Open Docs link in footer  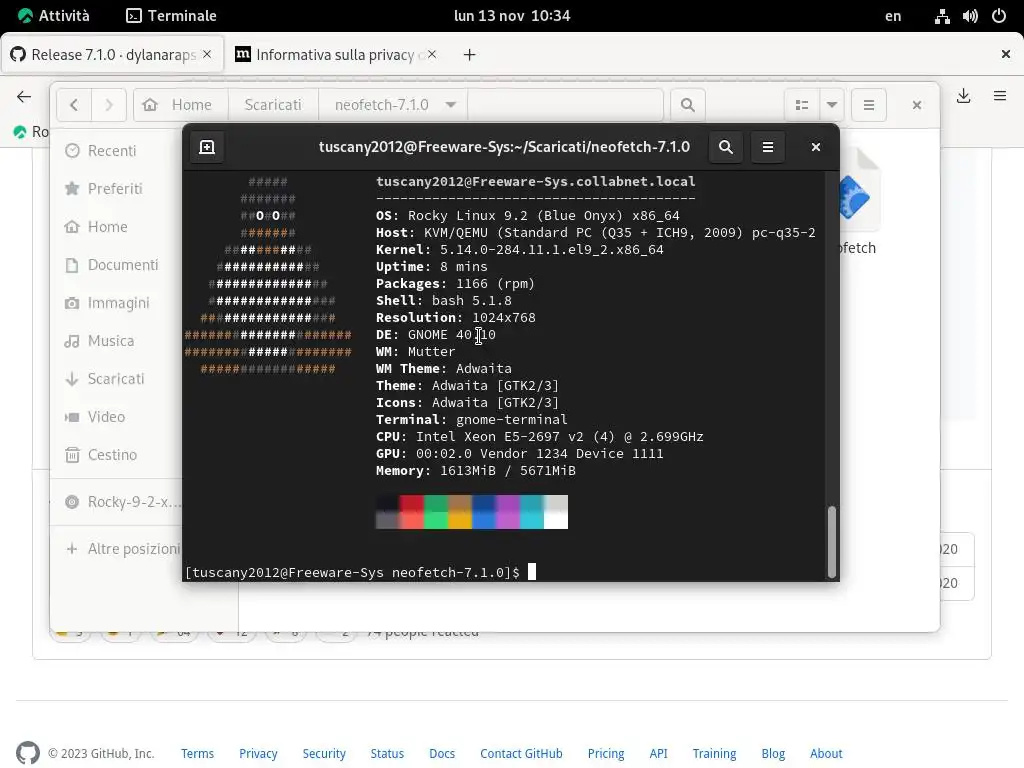(x=442, y=754)
